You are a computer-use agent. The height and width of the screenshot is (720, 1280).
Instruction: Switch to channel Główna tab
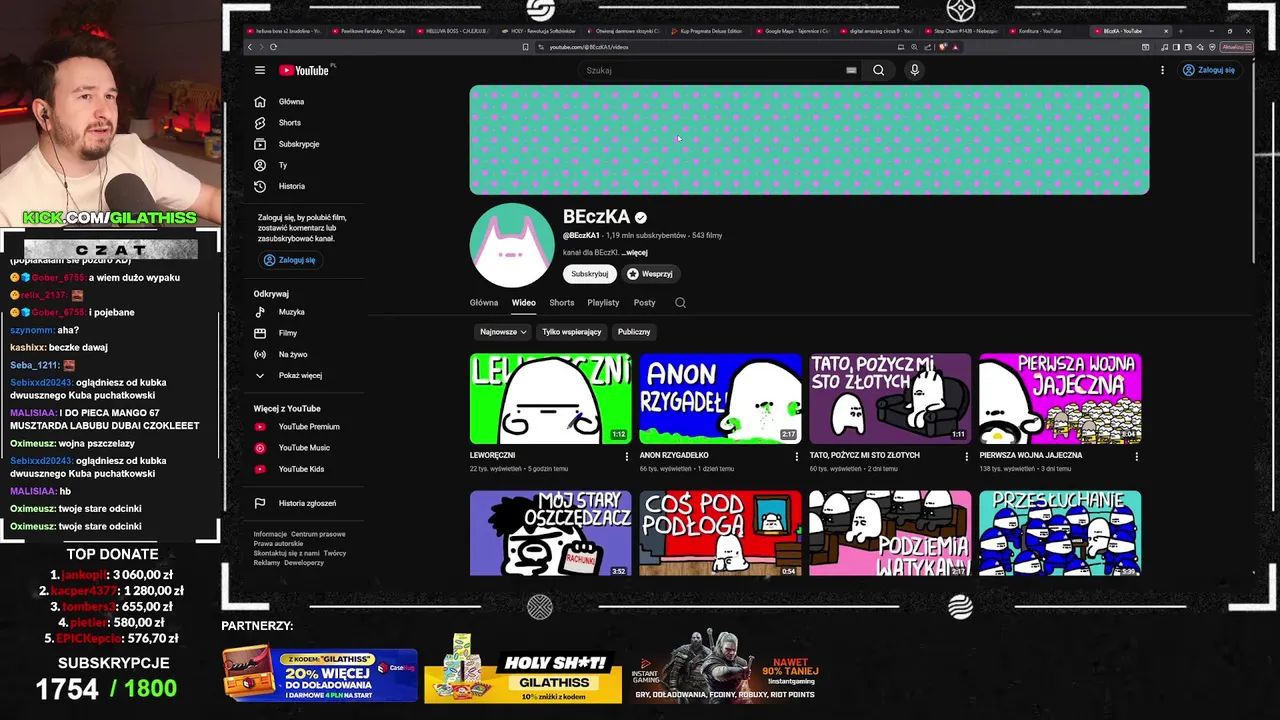tap(484, 302)
